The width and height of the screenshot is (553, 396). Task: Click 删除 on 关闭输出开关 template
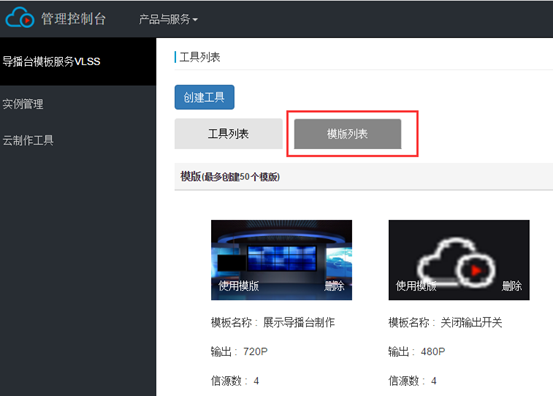(x=512, y=286)
